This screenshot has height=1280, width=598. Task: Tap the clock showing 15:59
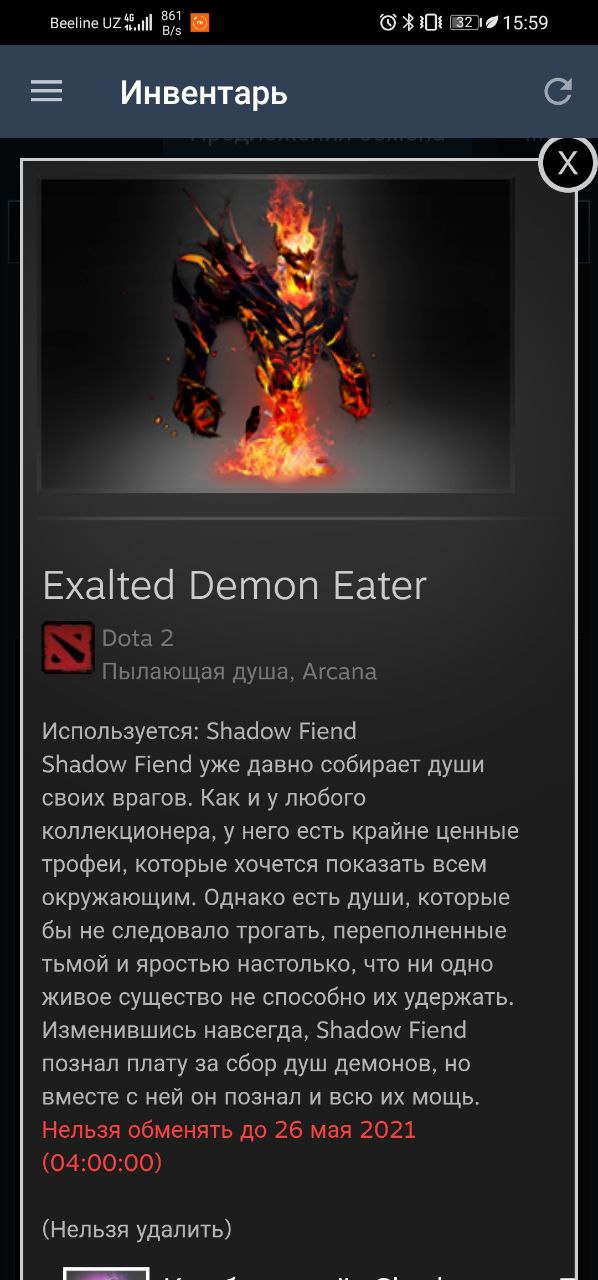click(525, 22)
